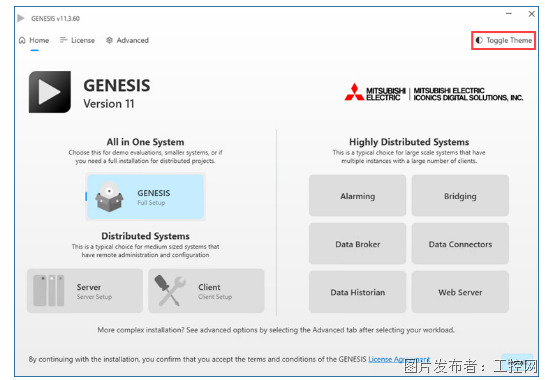
Task: Select the Bridging workload tile
Action: pos(460,196)
